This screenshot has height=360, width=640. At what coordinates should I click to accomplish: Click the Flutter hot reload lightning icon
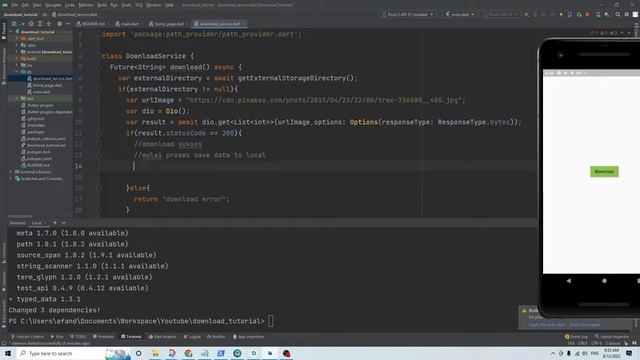point(561,14)
